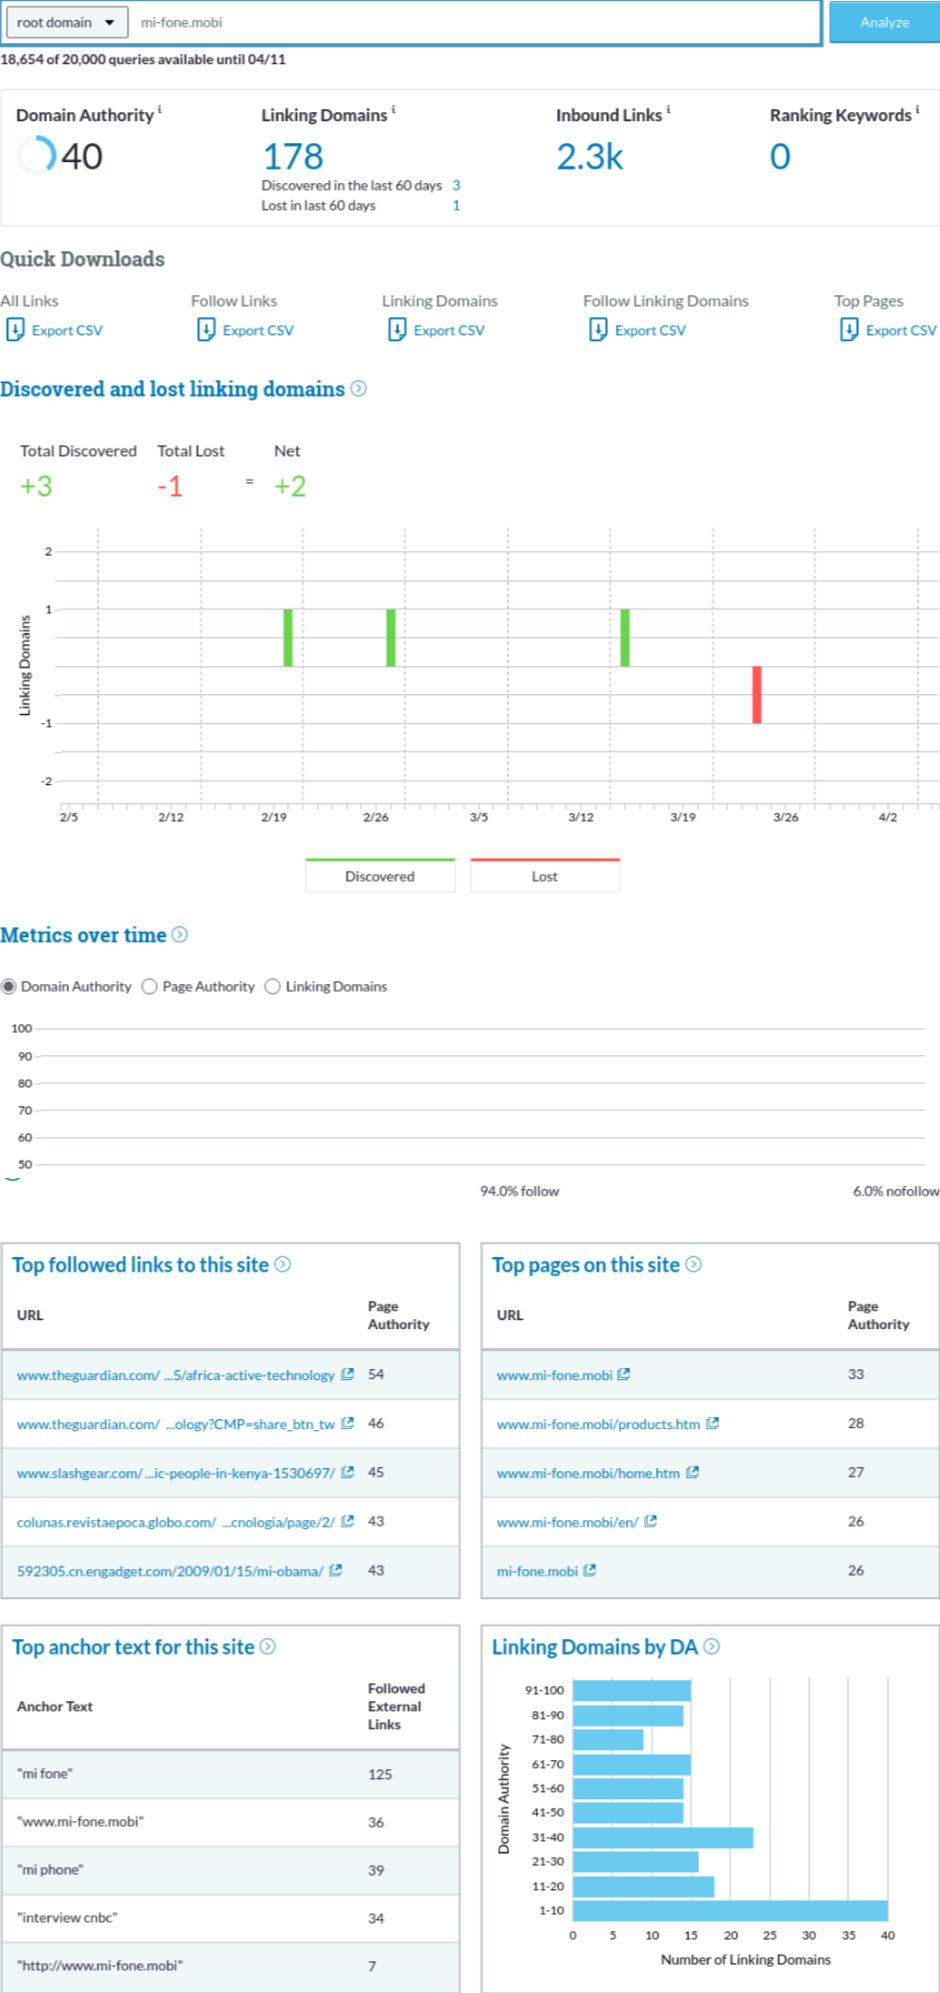This screenshot has height=1993, width=940.
Task: Select the Domain Authority radio button
Action: pyautogui.click(x=9, y=986)
